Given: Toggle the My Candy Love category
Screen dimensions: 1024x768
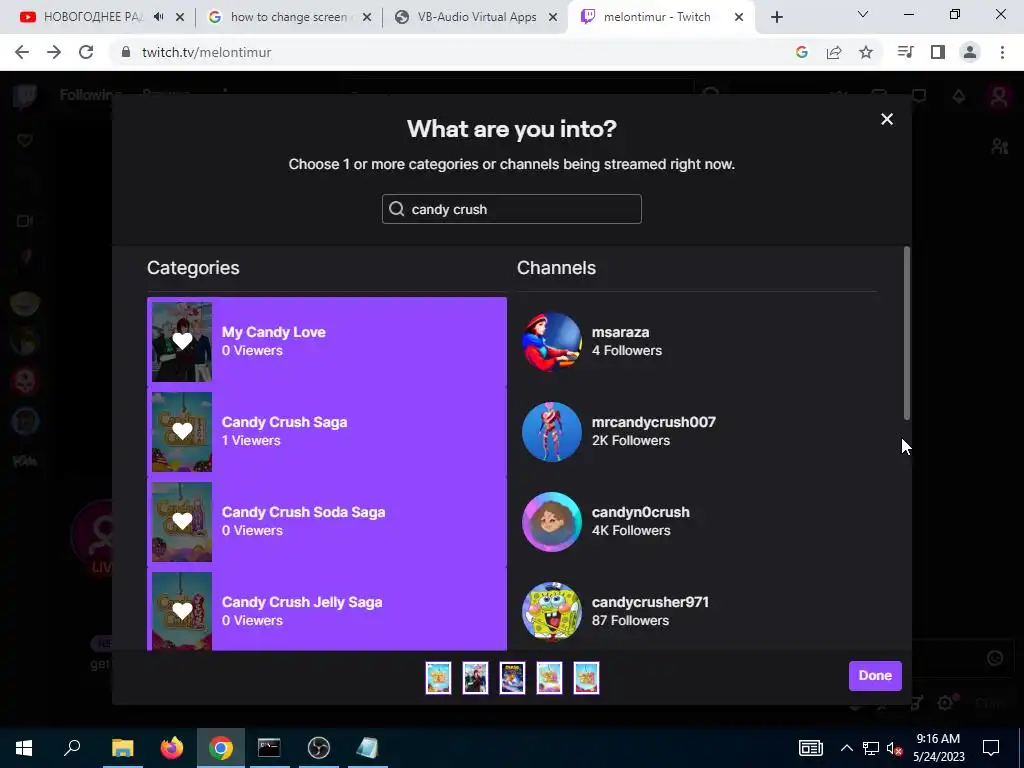Looking at the screenshot, I should 327,342.
